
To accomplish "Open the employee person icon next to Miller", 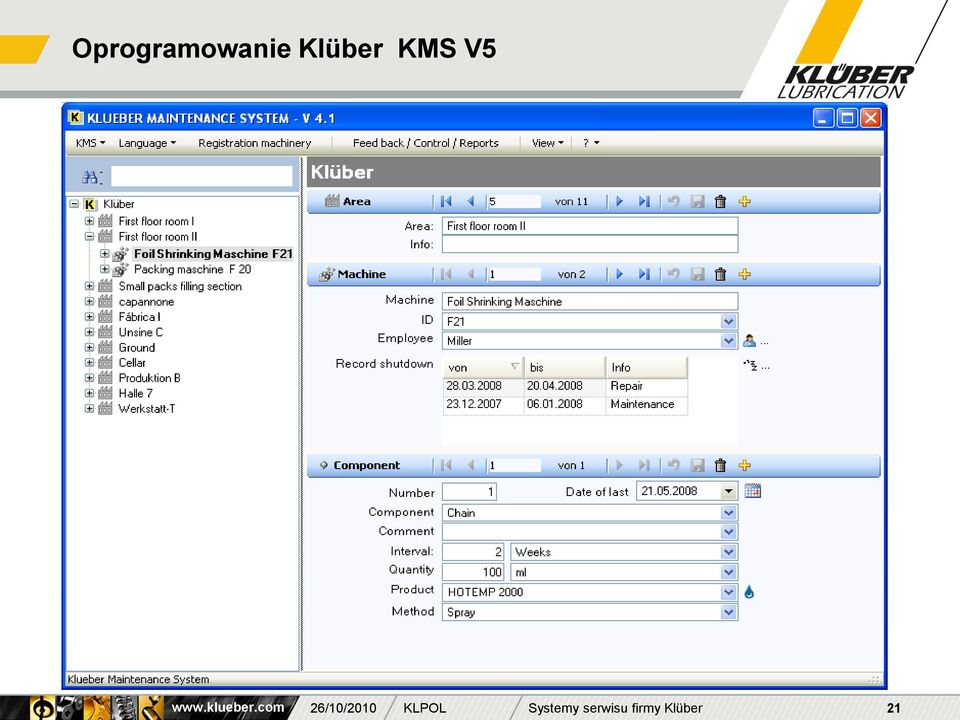I will click(749, 340).
